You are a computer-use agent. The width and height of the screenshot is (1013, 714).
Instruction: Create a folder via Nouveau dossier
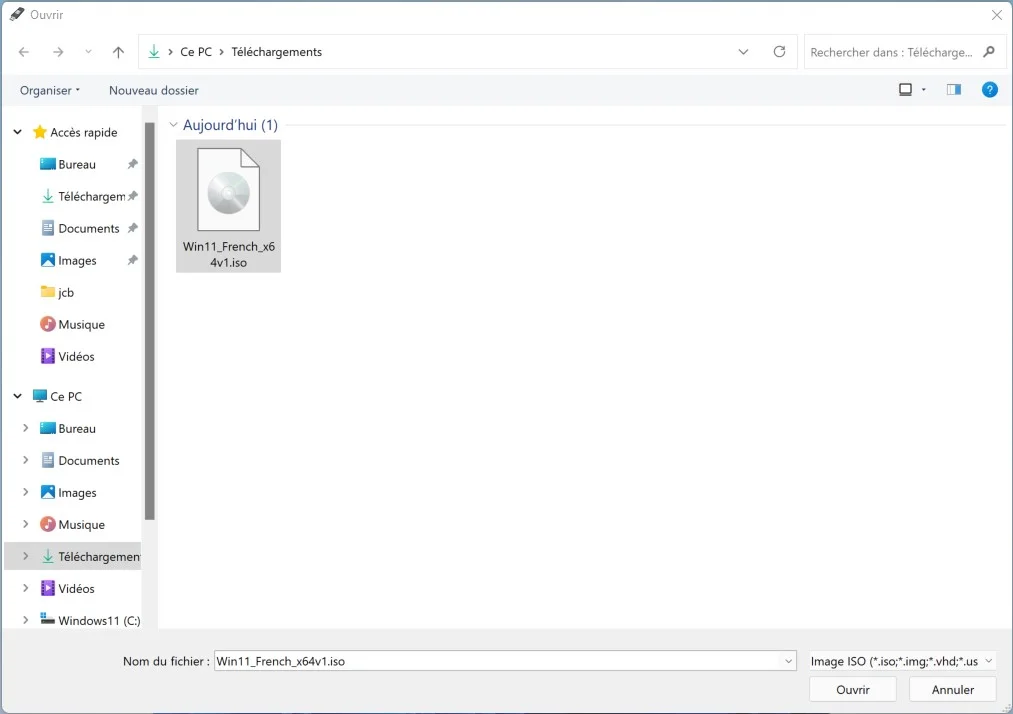click(153, 89)
